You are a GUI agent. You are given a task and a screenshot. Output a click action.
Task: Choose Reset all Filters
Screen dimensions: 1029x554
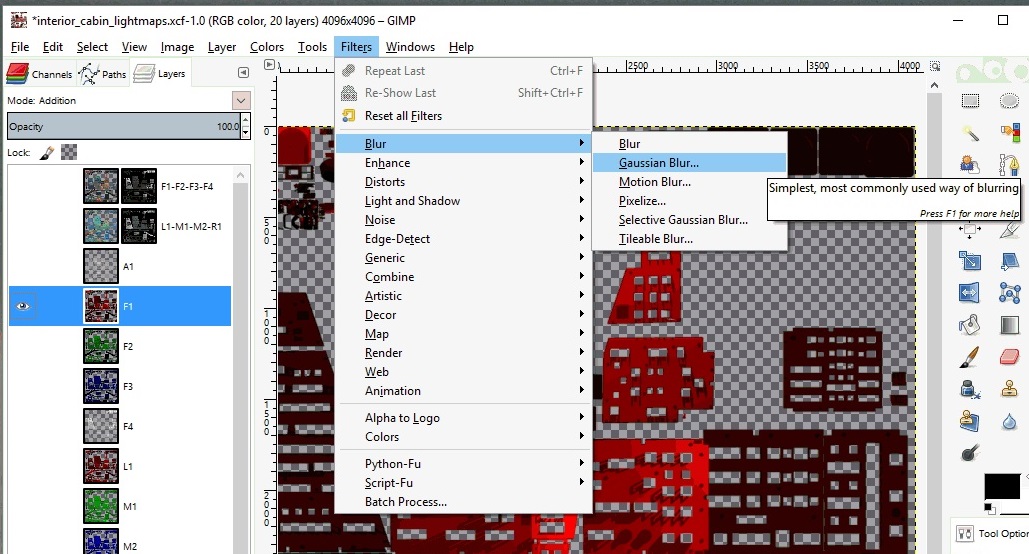[x=403, y=116]
